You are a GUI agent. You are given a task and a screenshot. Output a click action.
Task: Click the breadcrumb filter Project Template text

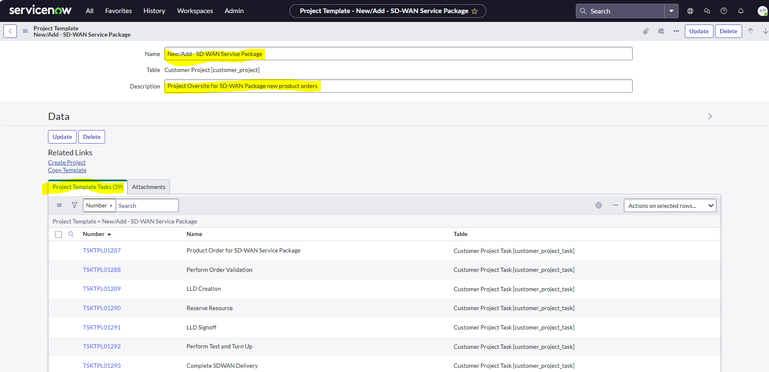125,222
